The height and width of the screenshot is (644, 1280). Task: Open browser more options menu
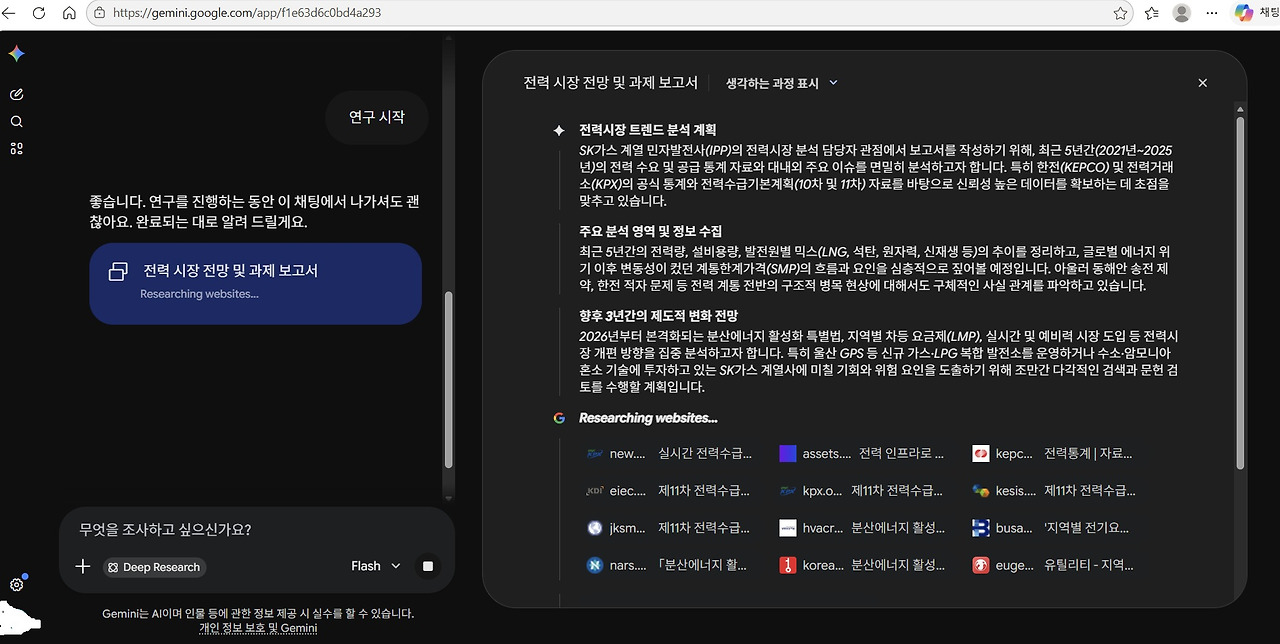point(1212,13)
